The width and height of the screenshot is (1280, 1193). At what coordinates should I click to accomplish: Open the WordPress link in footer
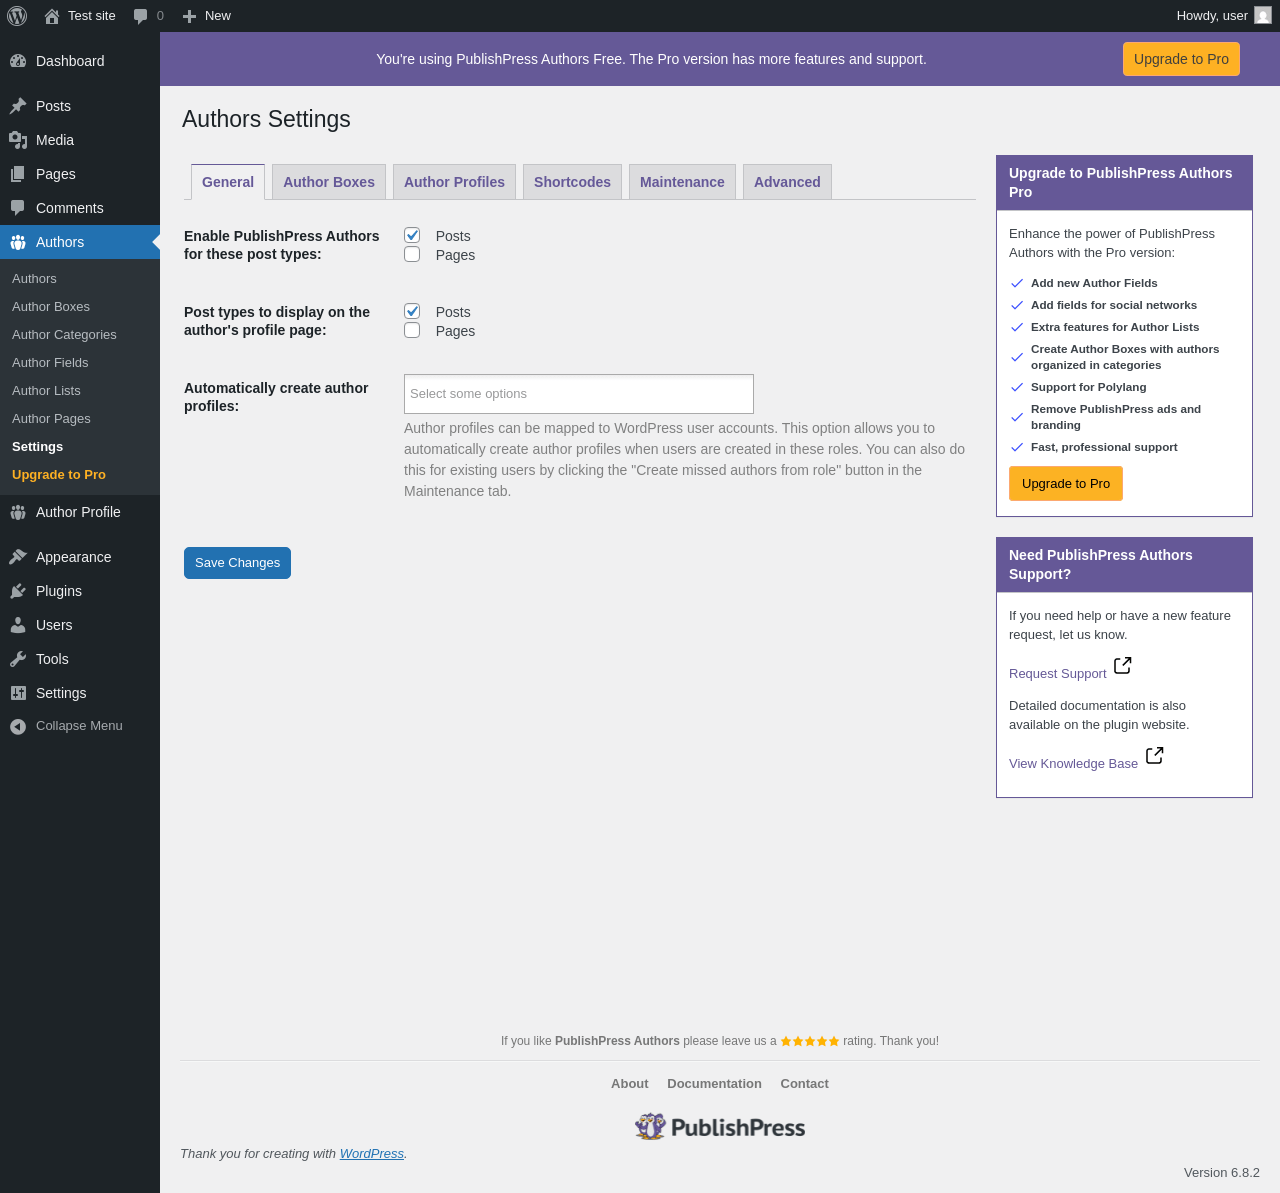point(372,1154)
